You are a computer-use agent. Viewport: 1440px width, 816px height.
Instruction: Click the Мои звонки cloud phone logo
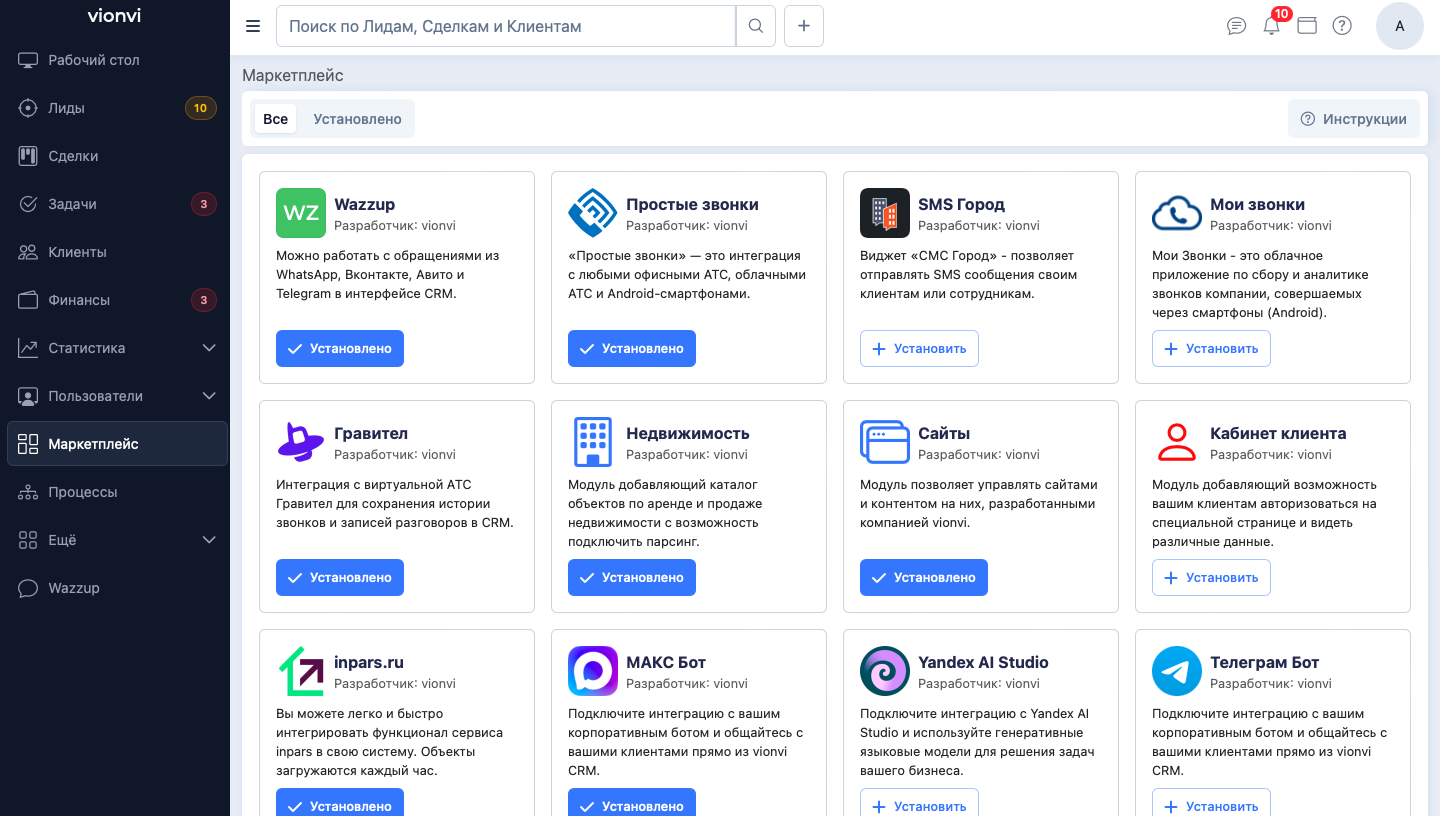[x=1177, y=213]
